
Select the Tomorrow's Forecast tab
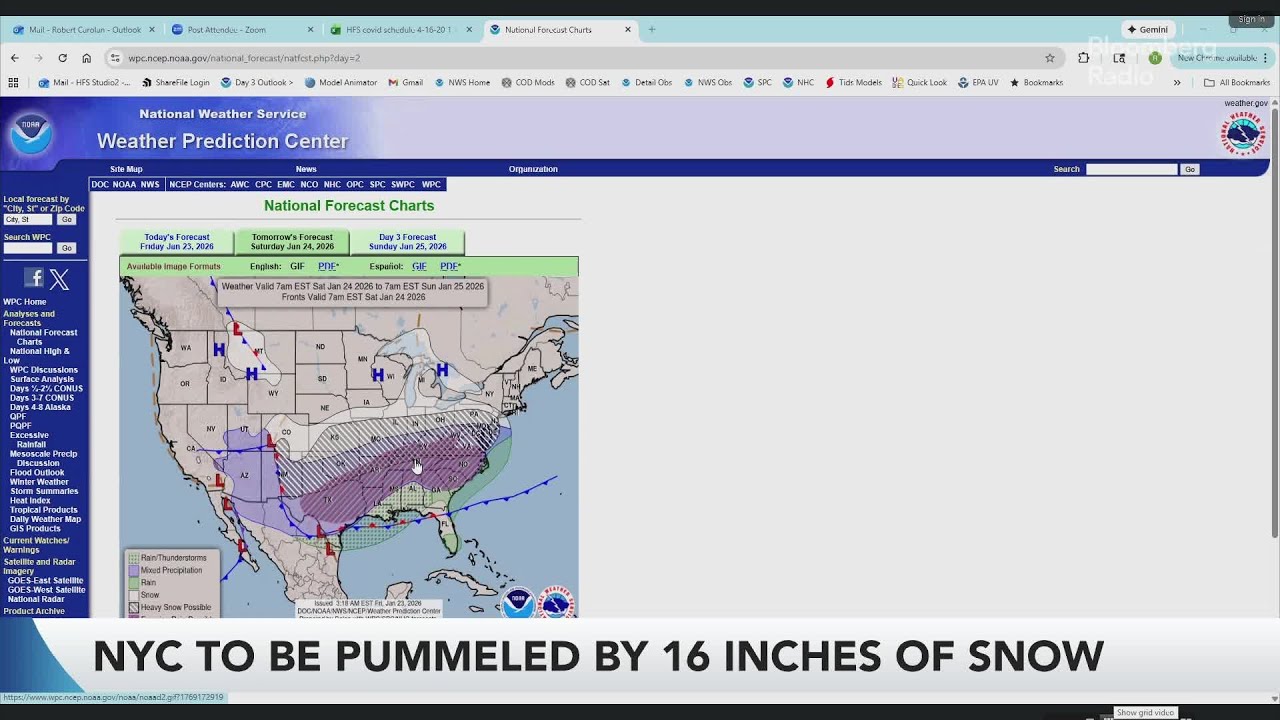[292, 242]
